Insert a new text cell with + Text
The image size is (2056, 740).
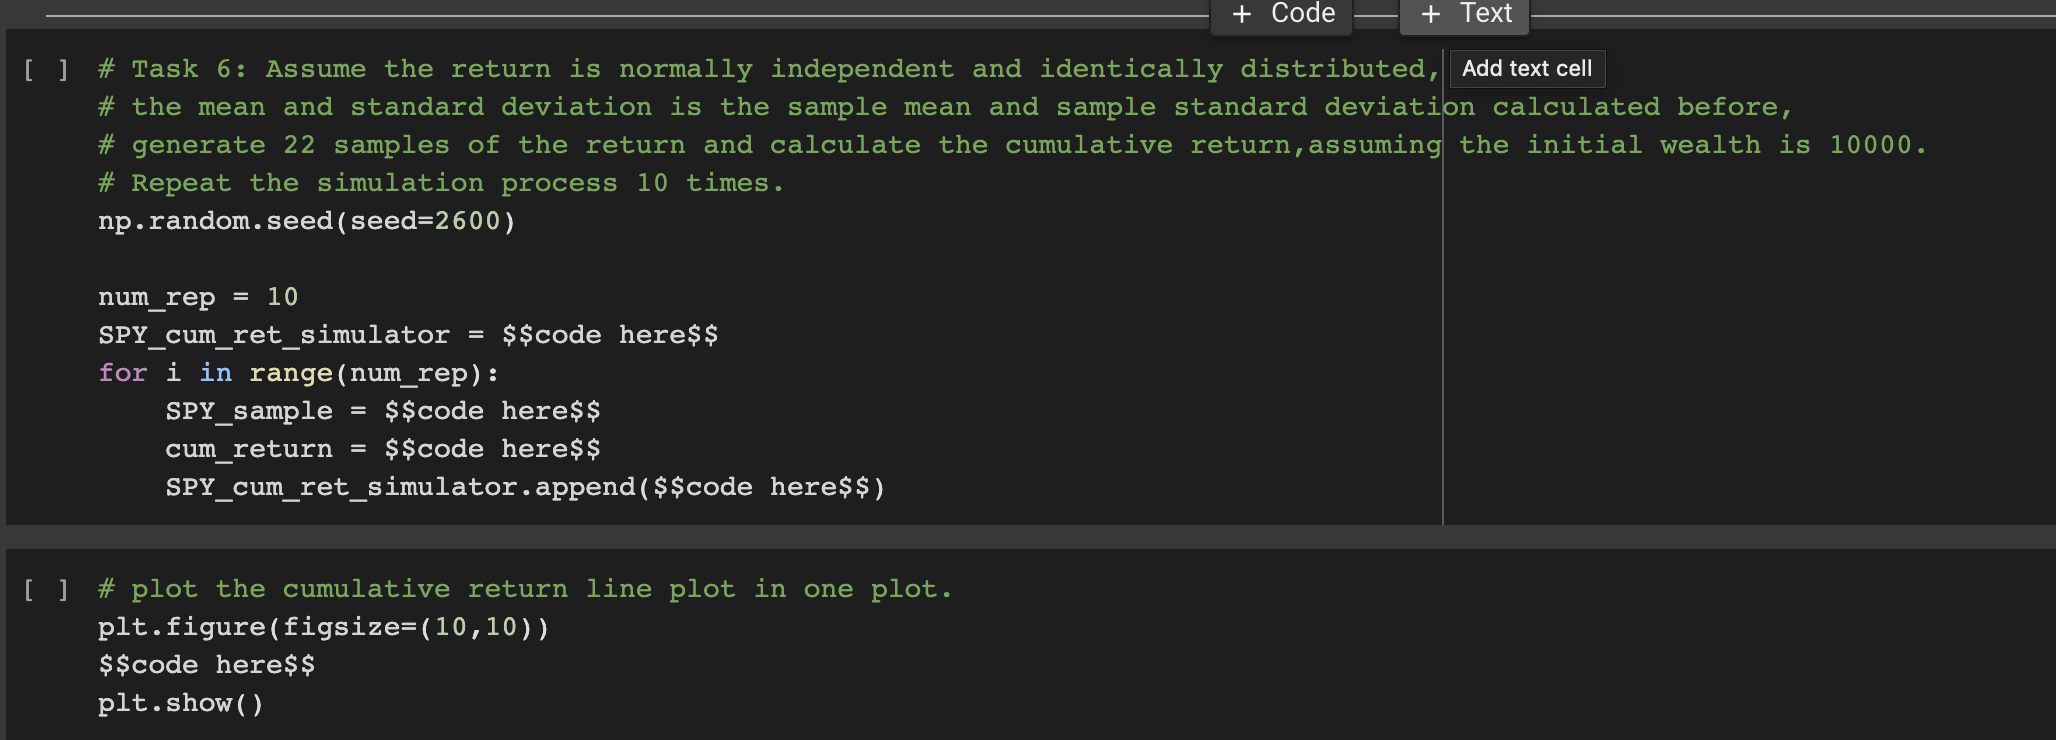point(1464,14)
